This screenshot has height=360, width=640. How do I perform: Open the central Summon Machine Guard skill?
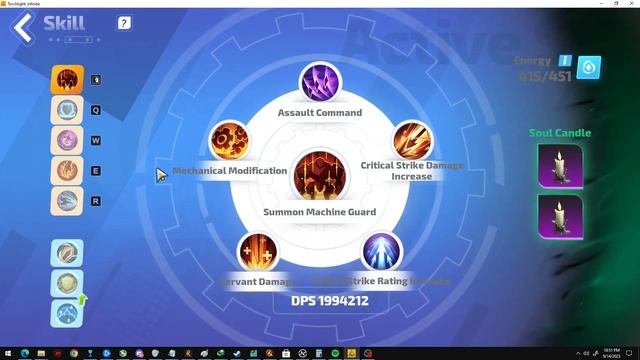[320, 176]
